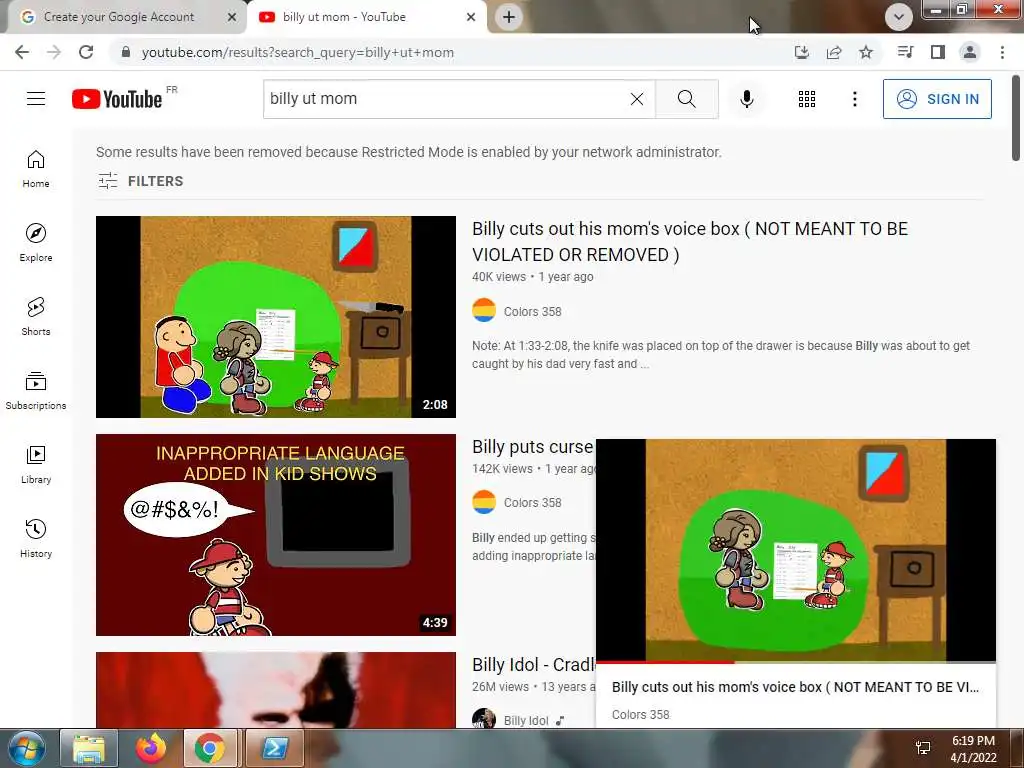
Task: Close the Create your Google Account tab
Action: [232, 17]
